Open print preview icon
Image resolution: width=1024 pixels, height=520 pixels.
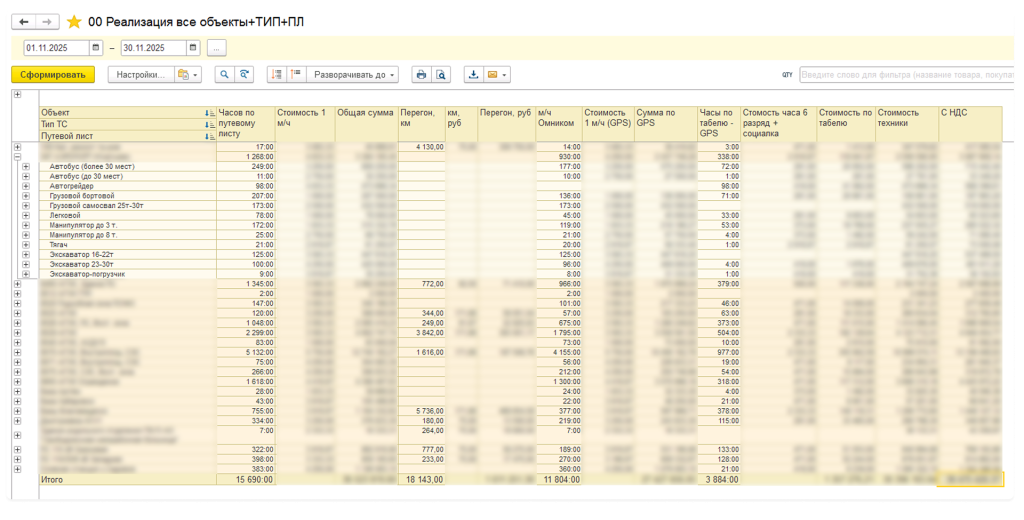(441, 75)
